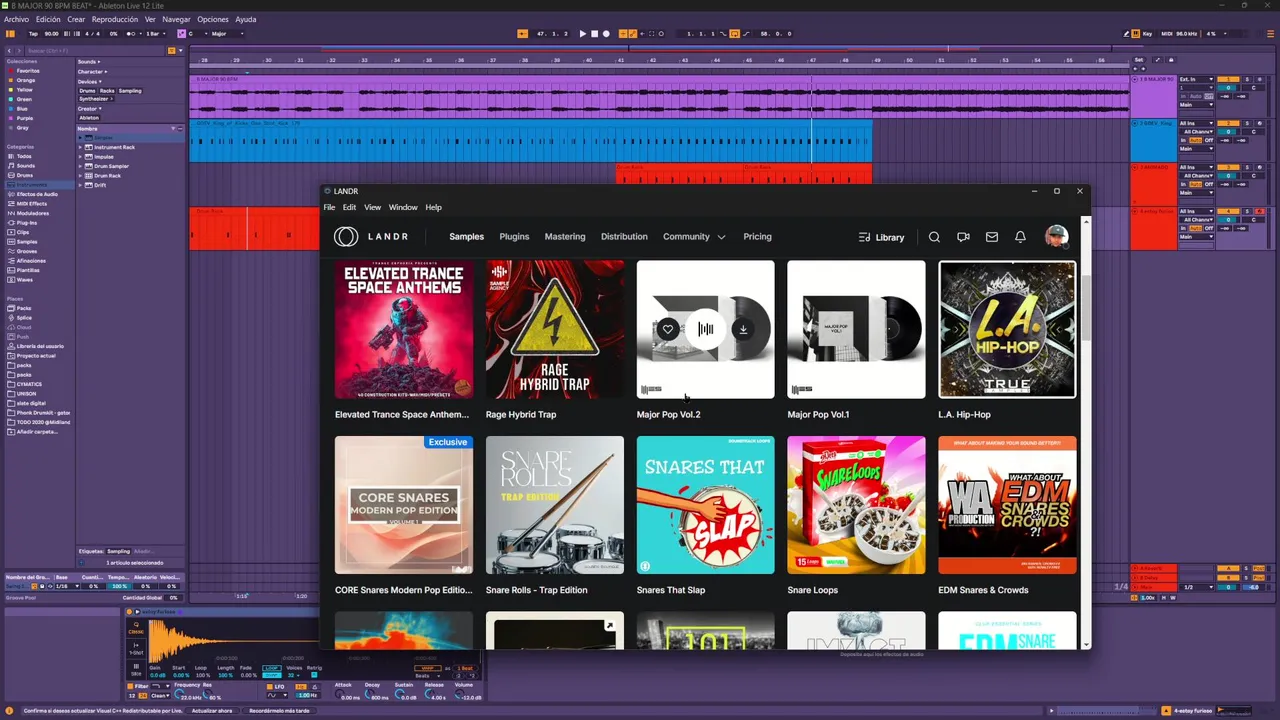
Task: Open the L.A. Hip-Hop pack cover
Action: pyautogui.click(x=1007, y=329)
